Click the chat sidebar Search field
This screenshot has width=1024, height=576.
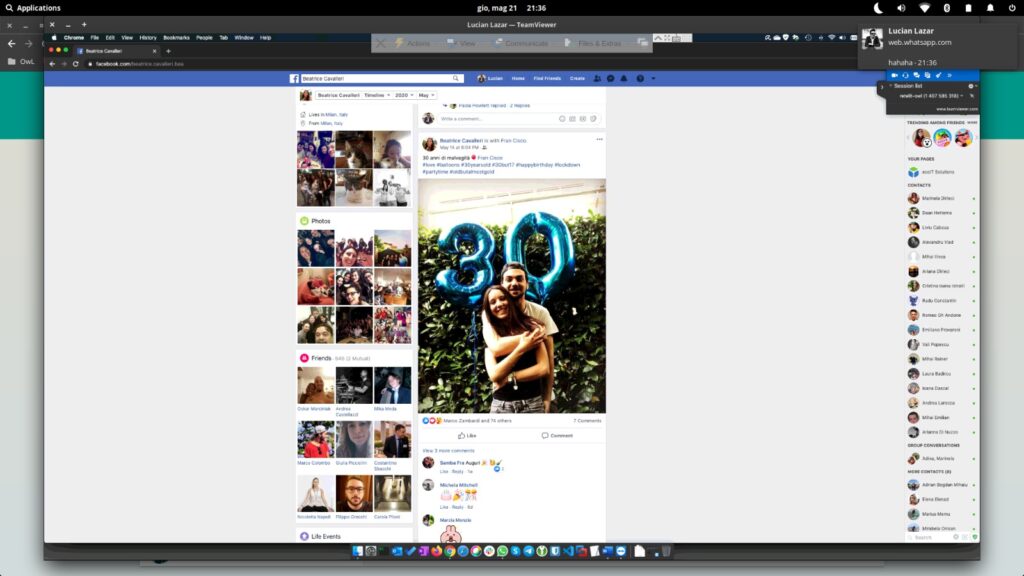tap(931, 537)
